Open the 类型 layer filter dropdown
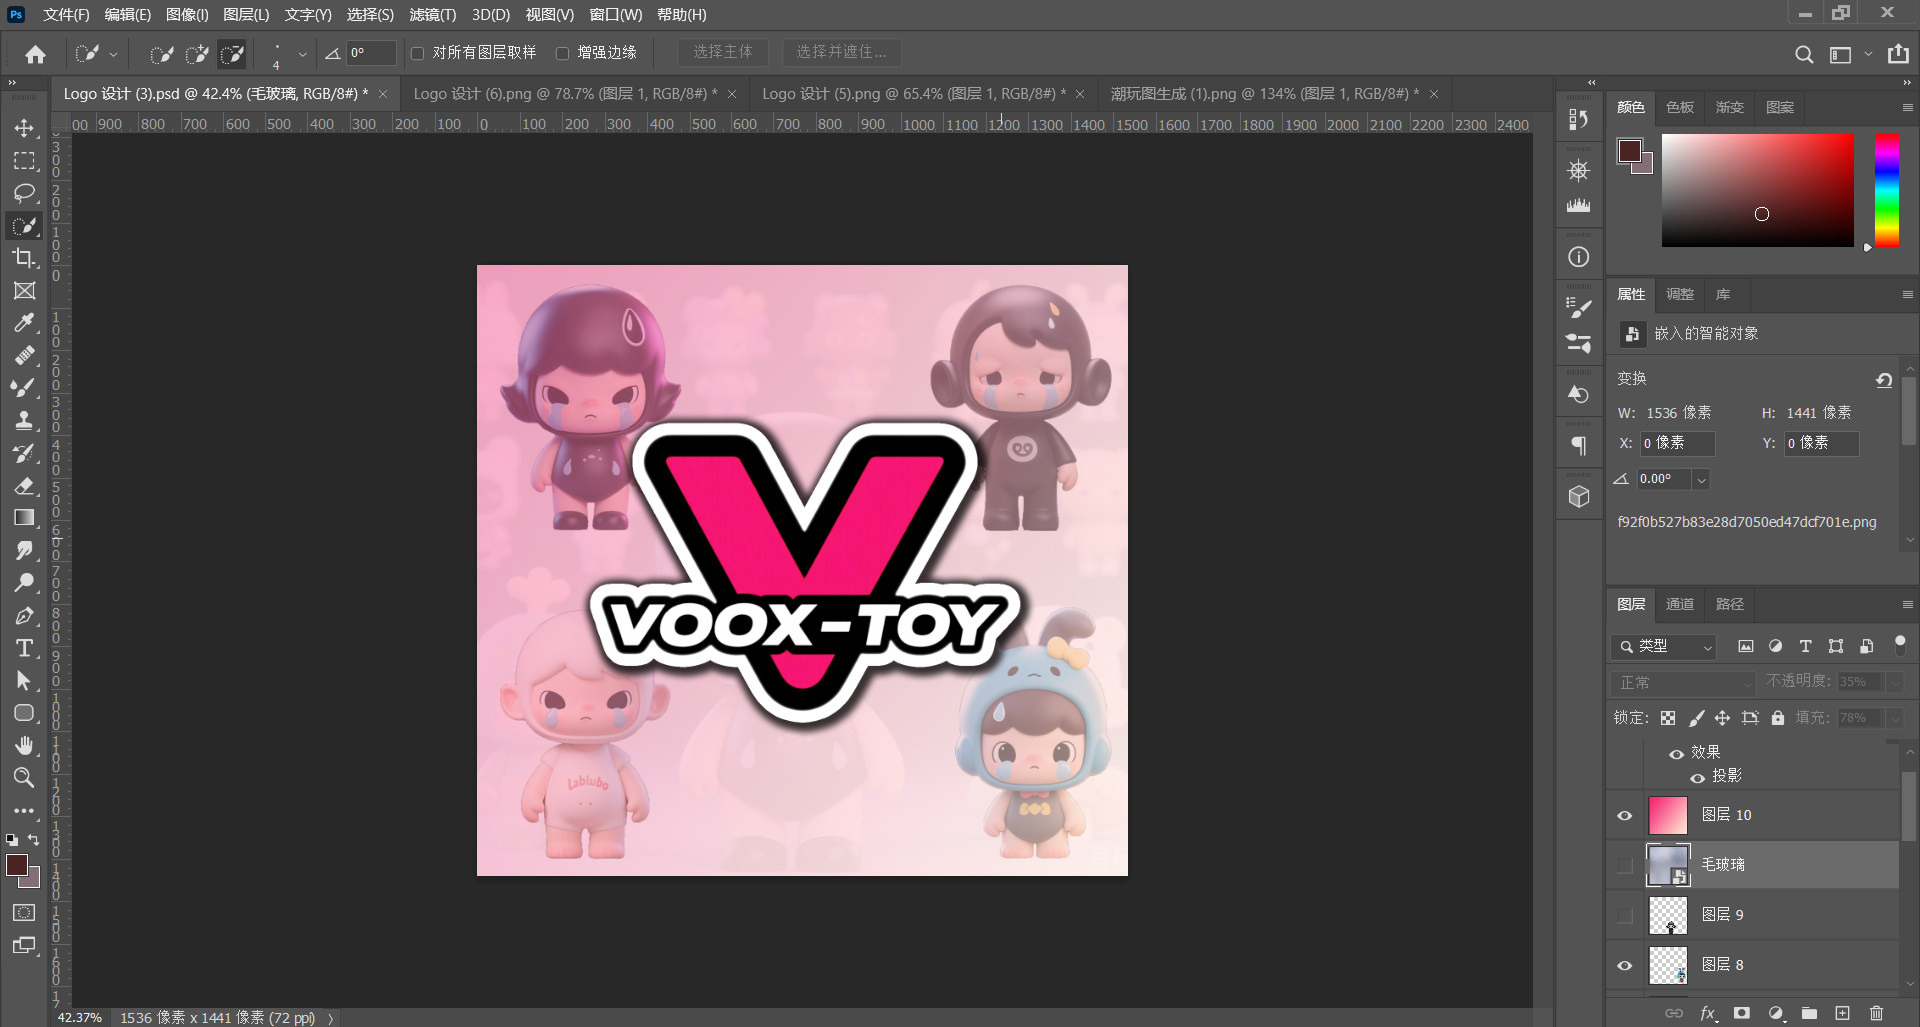This screenshot has height=1027, width=1920. (1663, 647)
